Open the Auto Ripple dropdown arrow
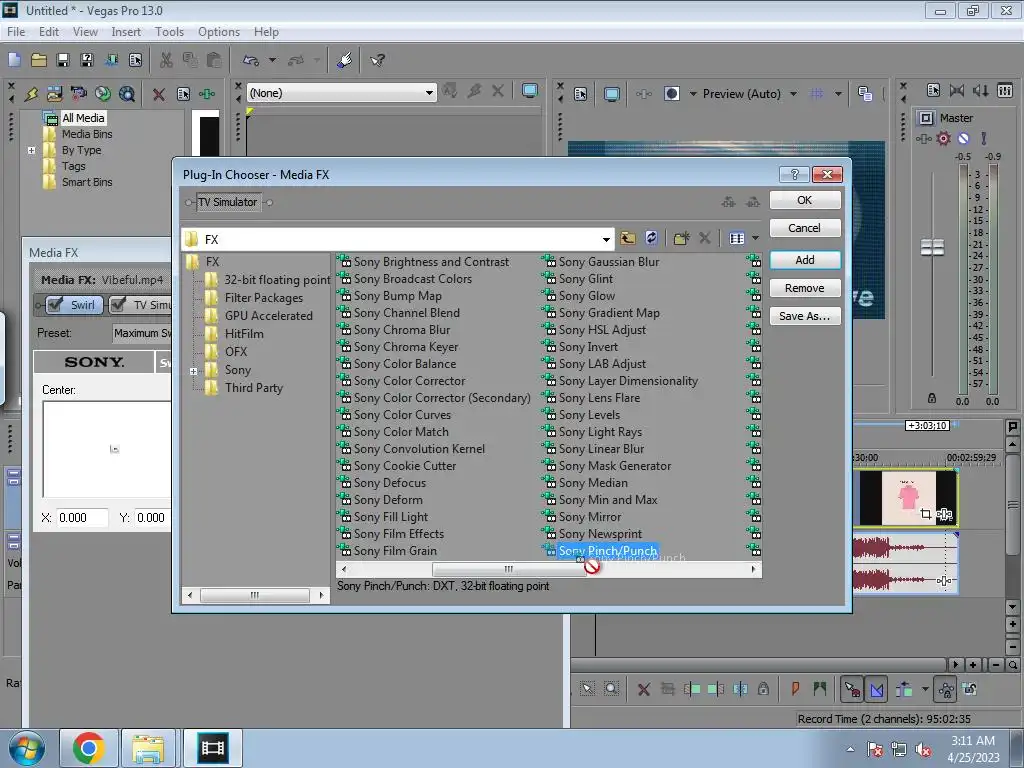 925,688
